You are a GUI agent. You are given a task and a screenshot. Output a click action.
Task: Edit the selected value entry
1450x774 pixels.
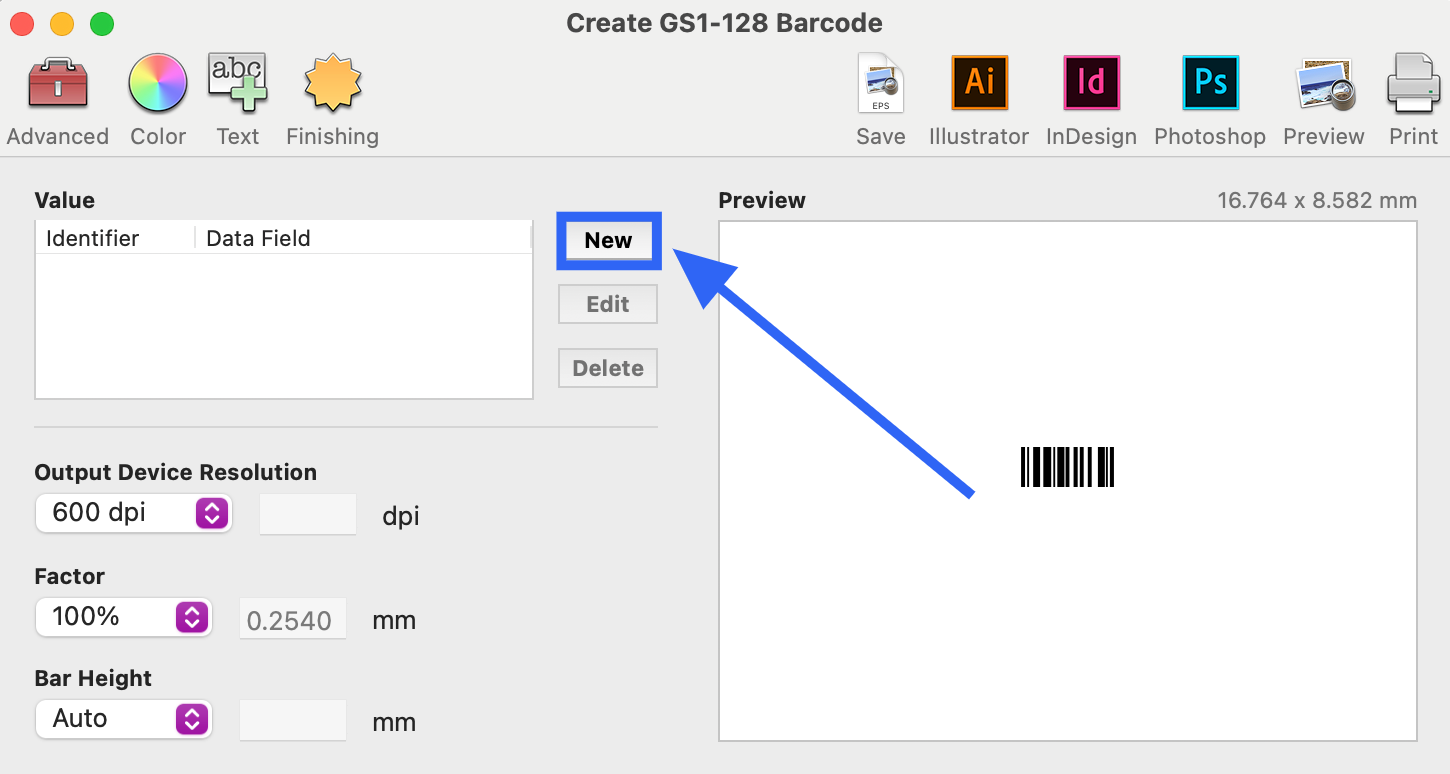coord(607,304)
